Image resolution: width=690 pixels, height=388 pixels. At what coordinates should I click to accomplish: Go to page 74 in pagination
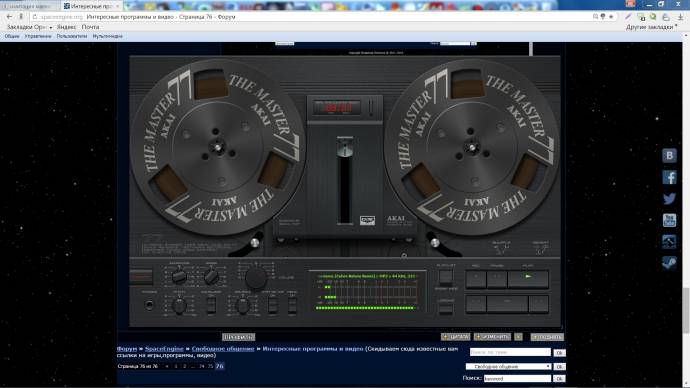coord(201,366)
